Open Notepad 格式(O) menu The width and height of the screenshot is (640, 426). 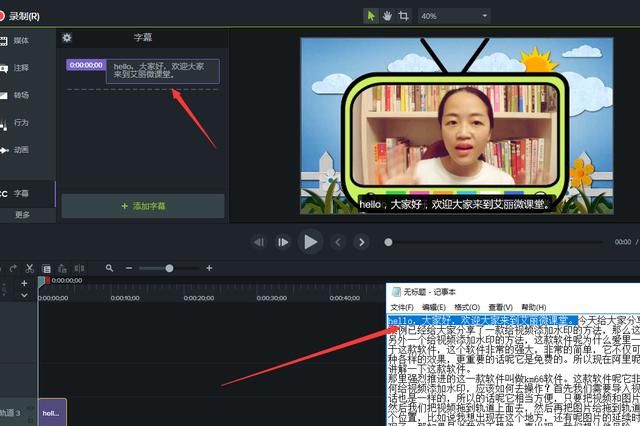(467, 307)
